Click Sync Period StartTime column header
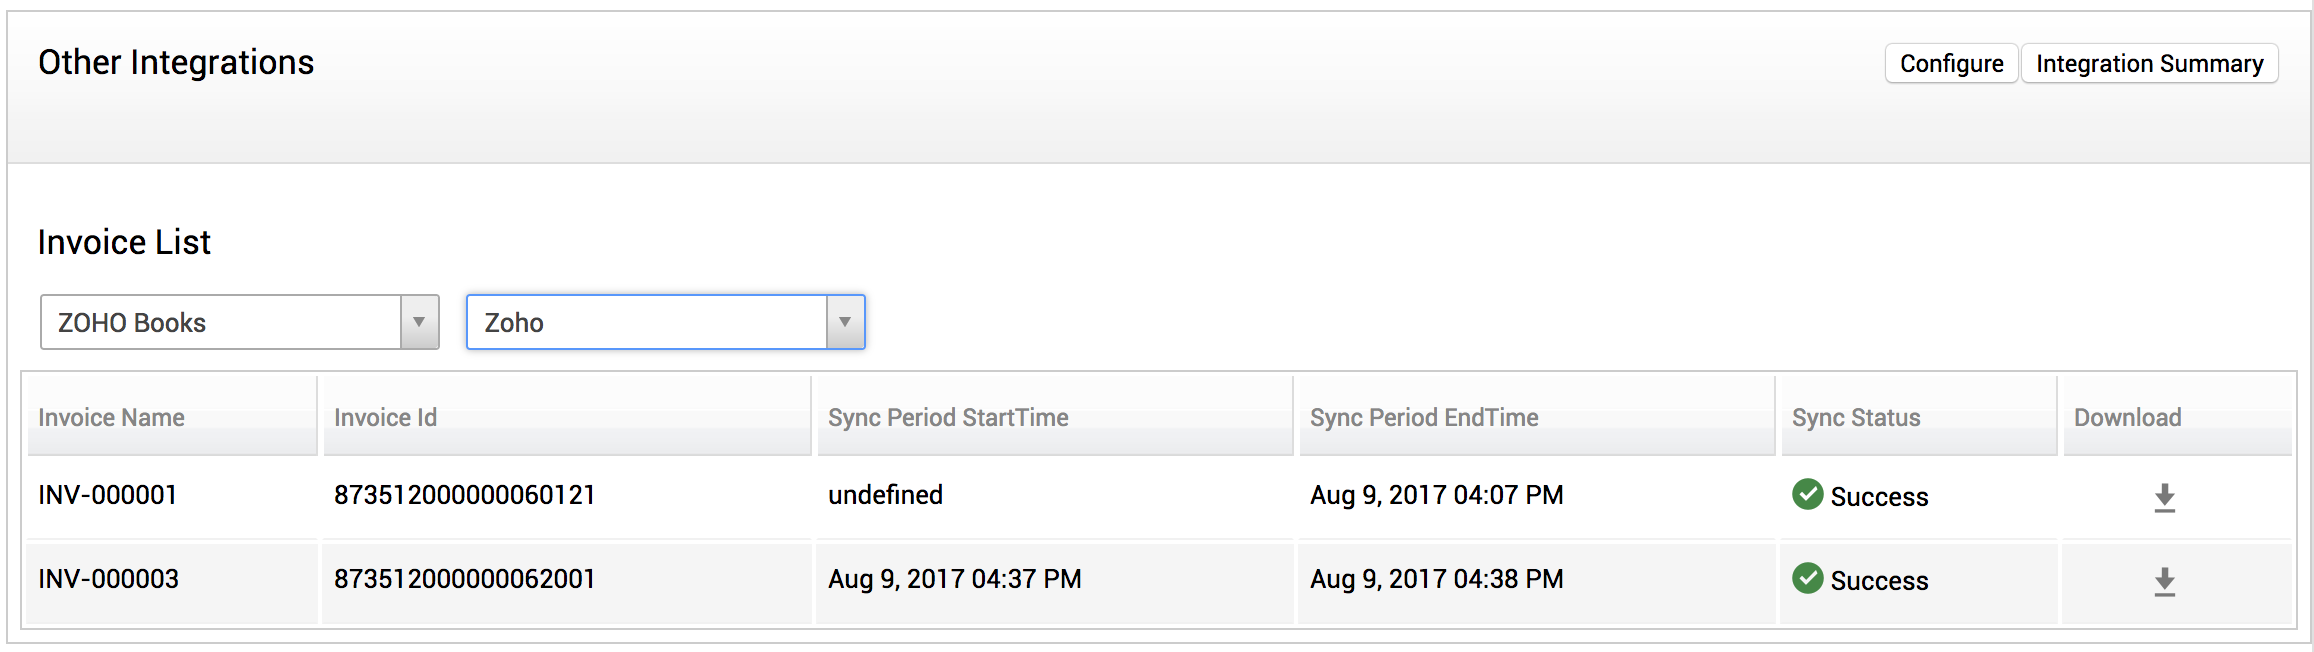 pos(948,418)
